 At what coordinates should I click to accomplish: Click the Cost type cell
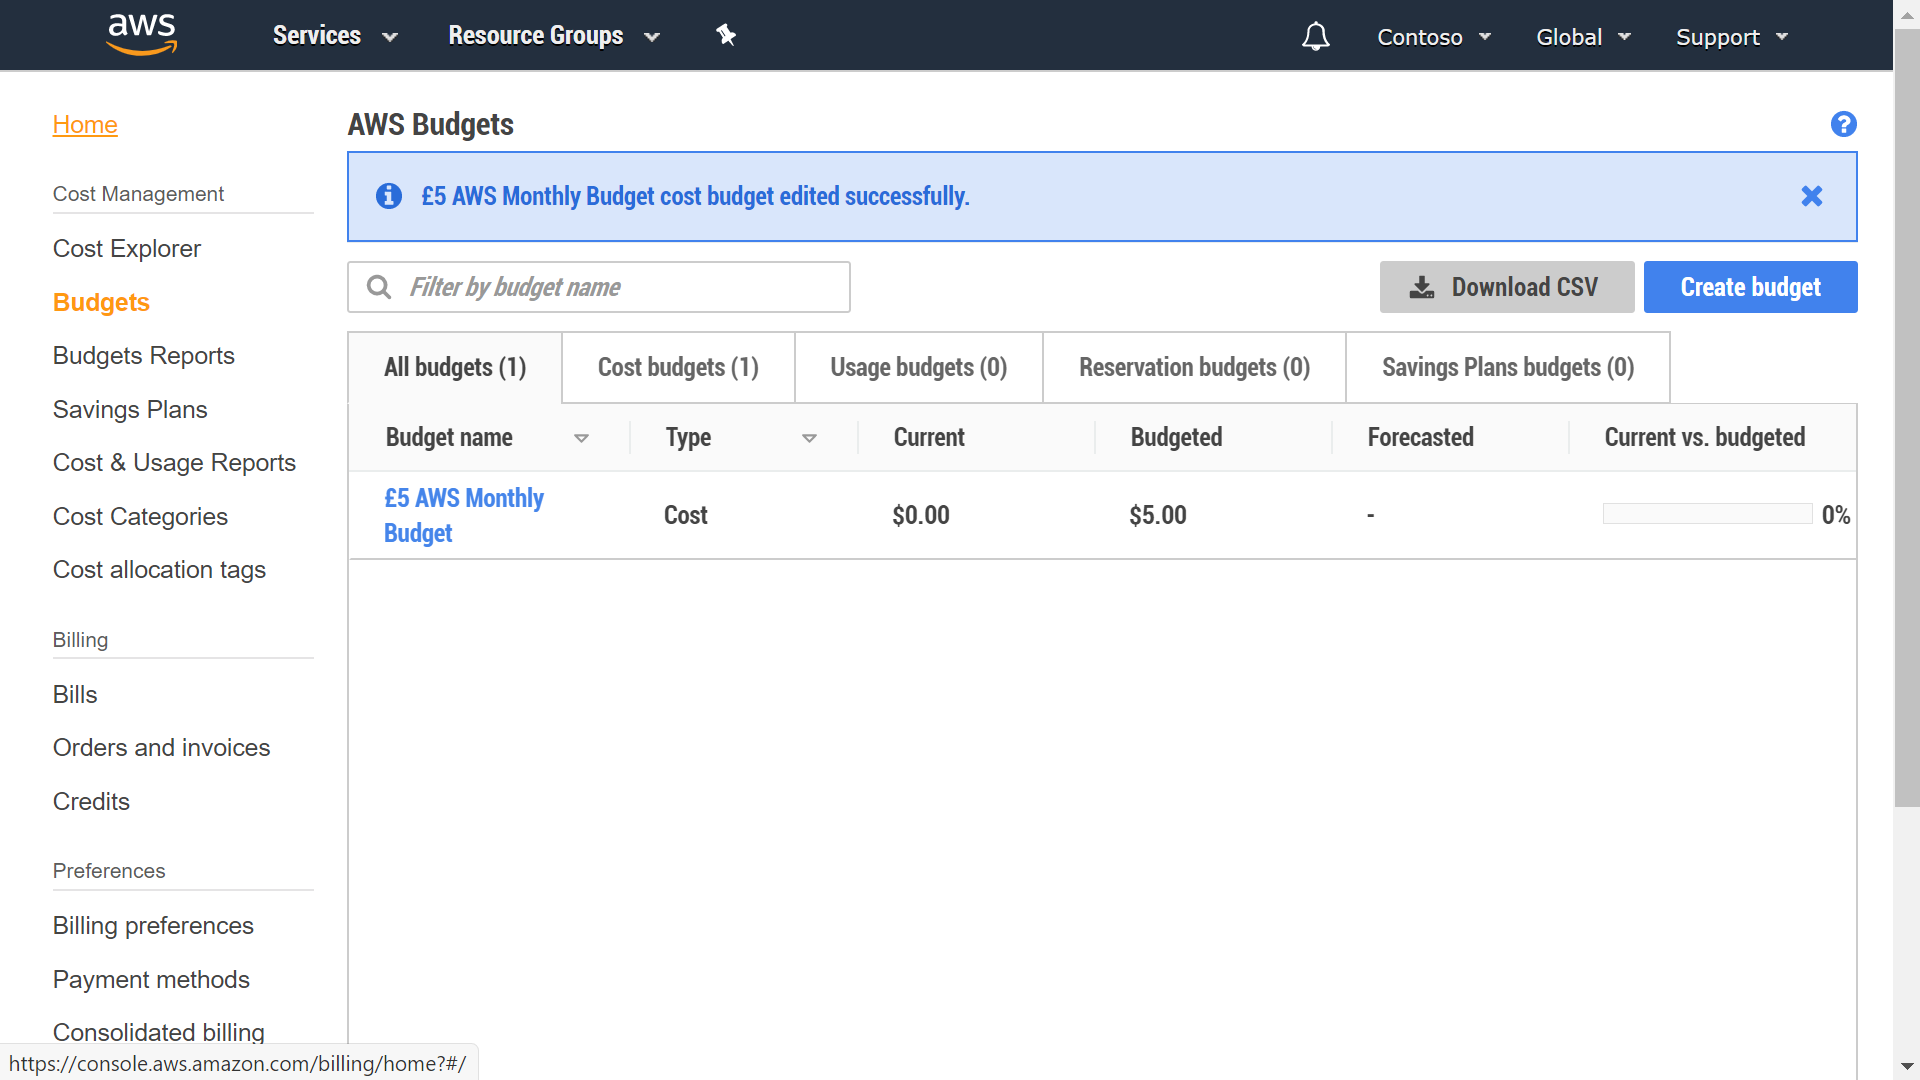[x=686, y=515]
